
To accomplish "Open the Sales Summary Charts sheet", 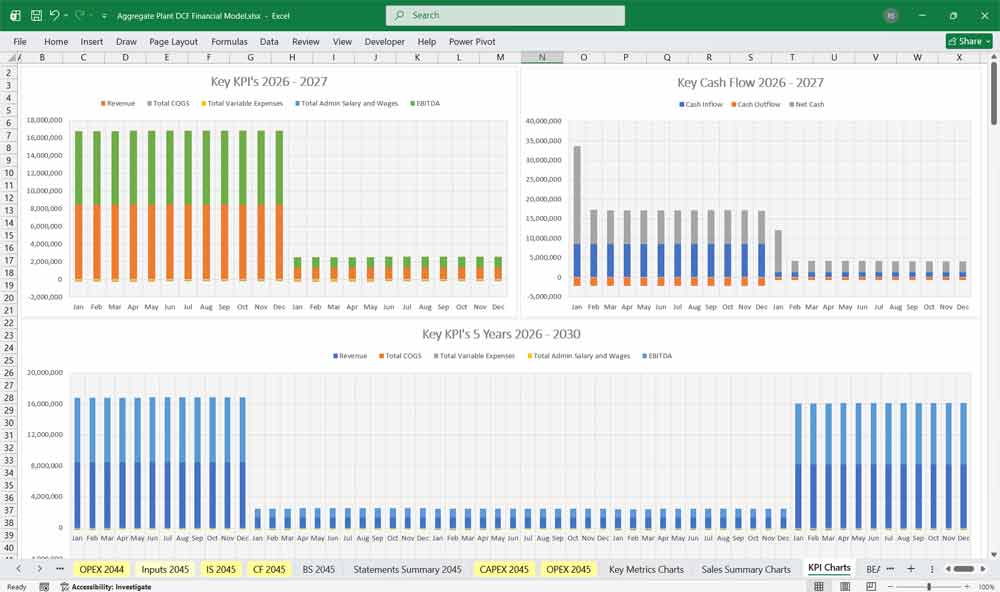I will click(746, 569).
